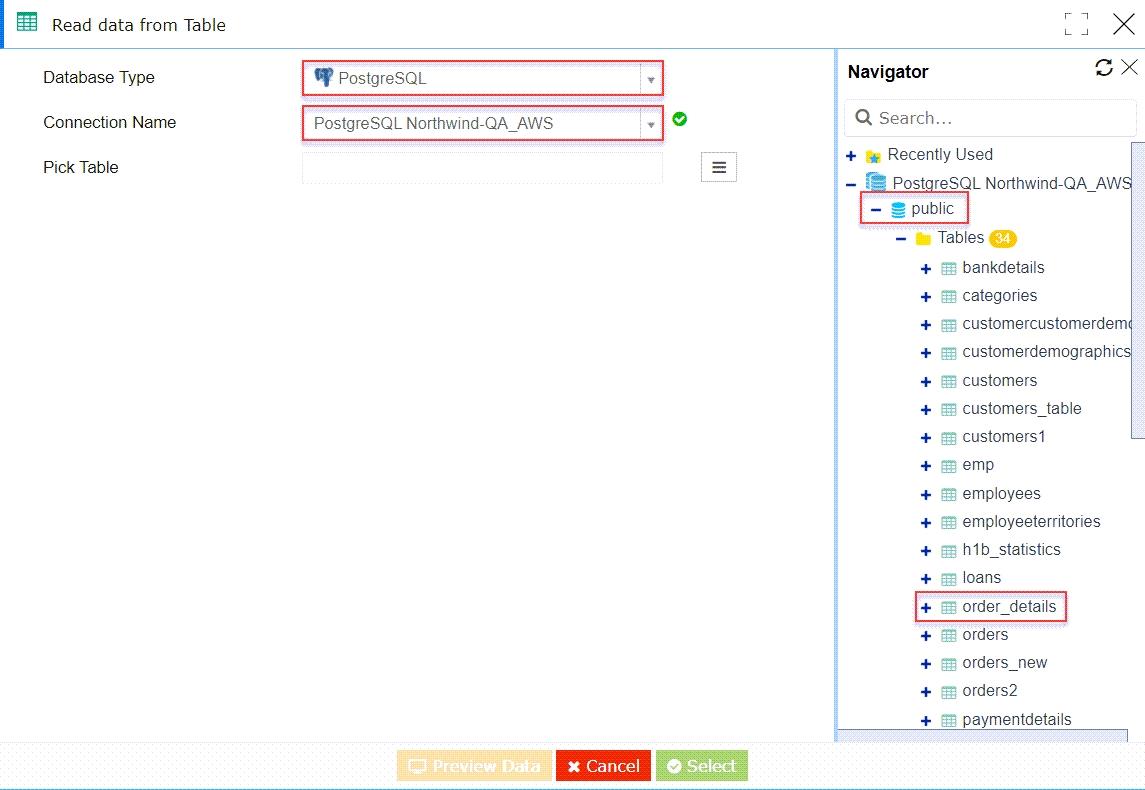1145x790 pixels.
Task: Click the fullscreen expand icon in the title bar
Action: click(x=1076, y=23)
